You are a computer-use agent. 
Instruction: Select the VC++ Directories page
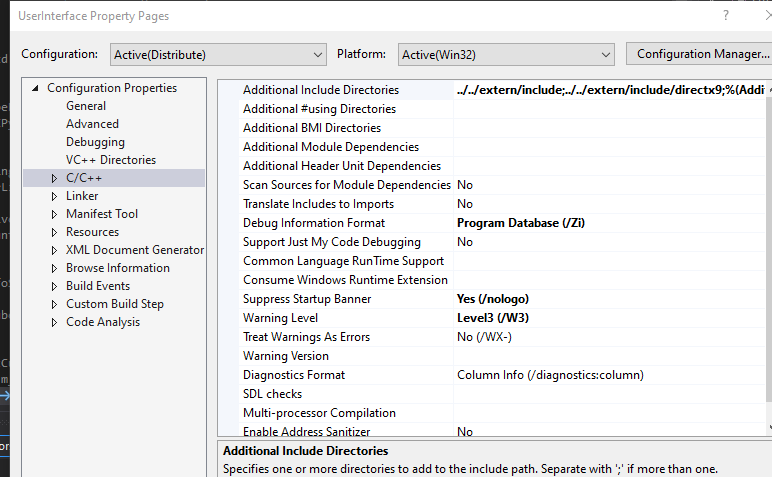[x=111, y=160]
